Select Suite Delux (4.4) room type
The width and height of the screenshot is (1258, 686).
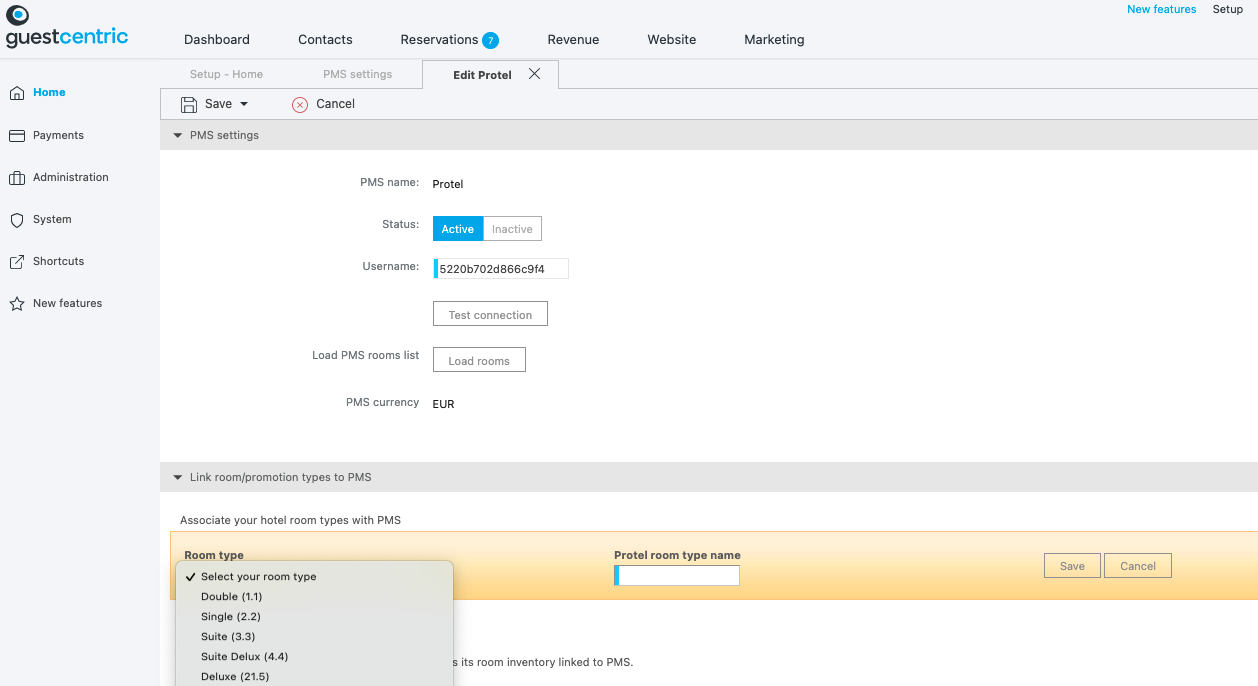[x=314, y=657]
